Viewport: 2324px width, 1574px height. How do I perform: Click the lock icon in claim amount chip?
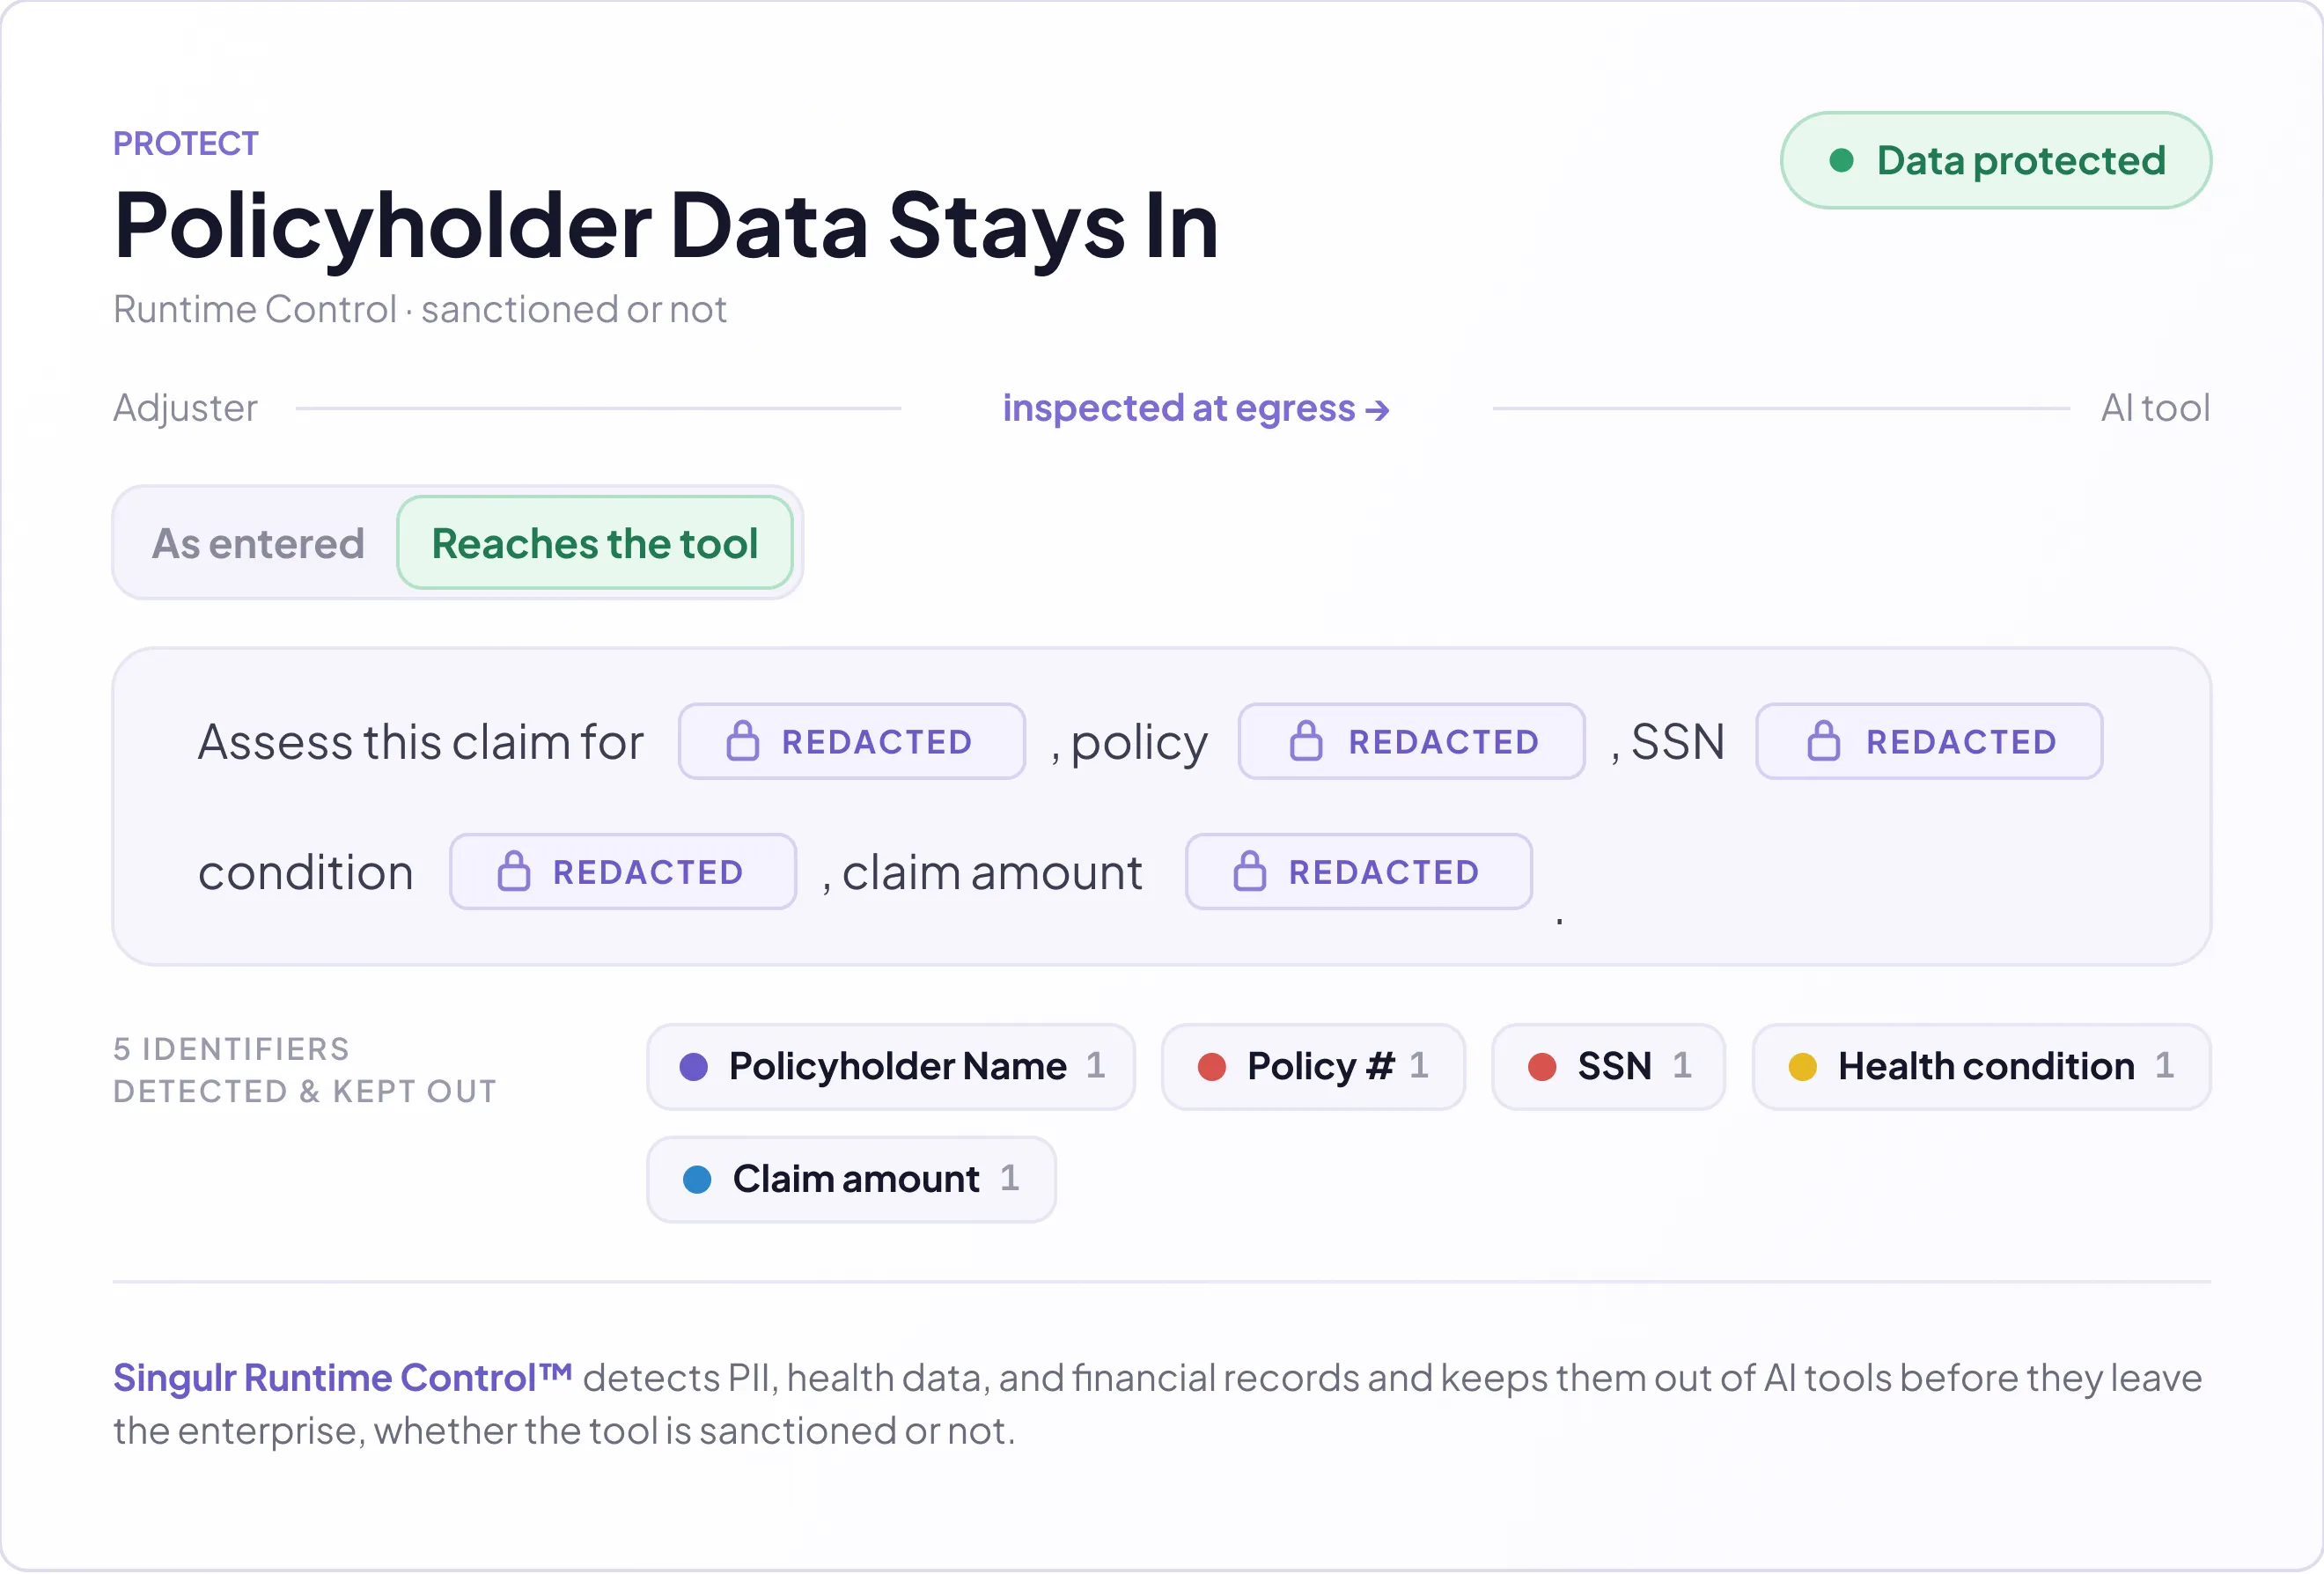click(1250, 872)
